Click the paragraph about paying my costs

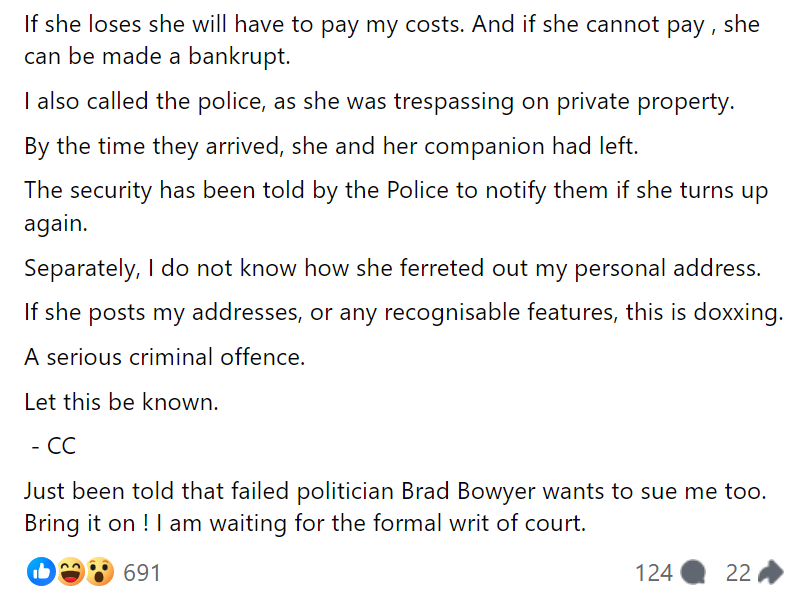click(391, 40)
